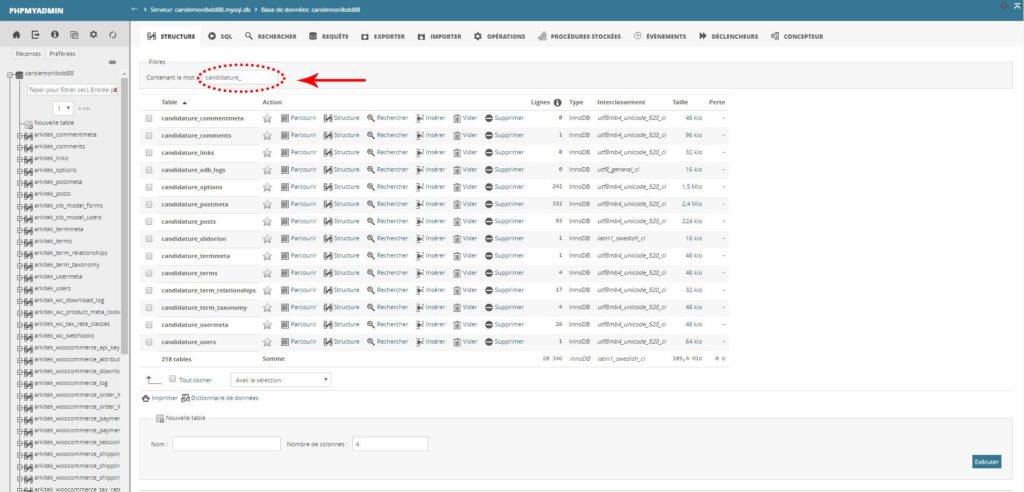Star candidature_commentmeta as favorite
The width and height of the screenshot is (1024, 492).
pyautogui.click(x=267, y=118)
